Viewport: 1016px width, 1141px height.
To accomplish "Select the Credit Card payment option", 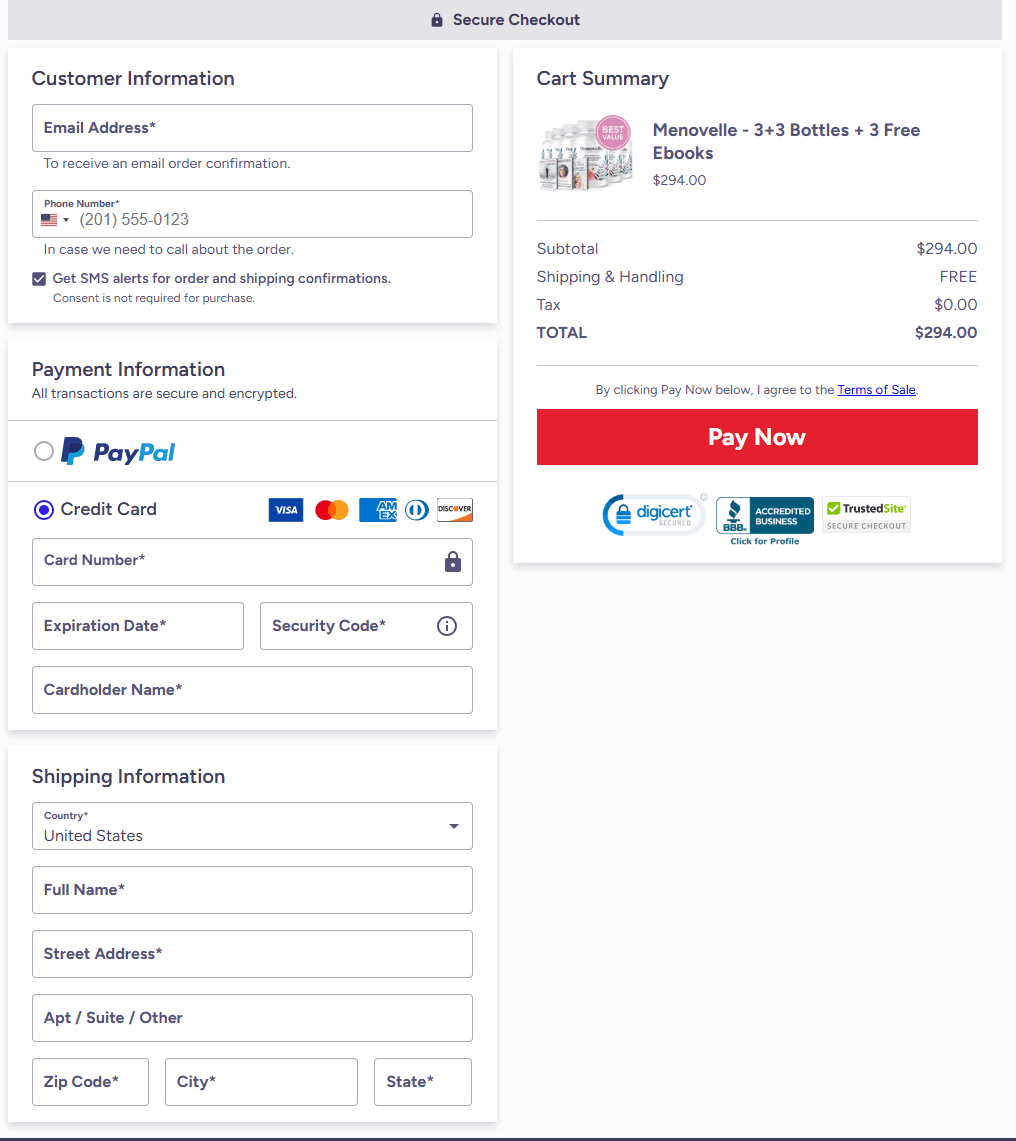I will click(44, 510).
